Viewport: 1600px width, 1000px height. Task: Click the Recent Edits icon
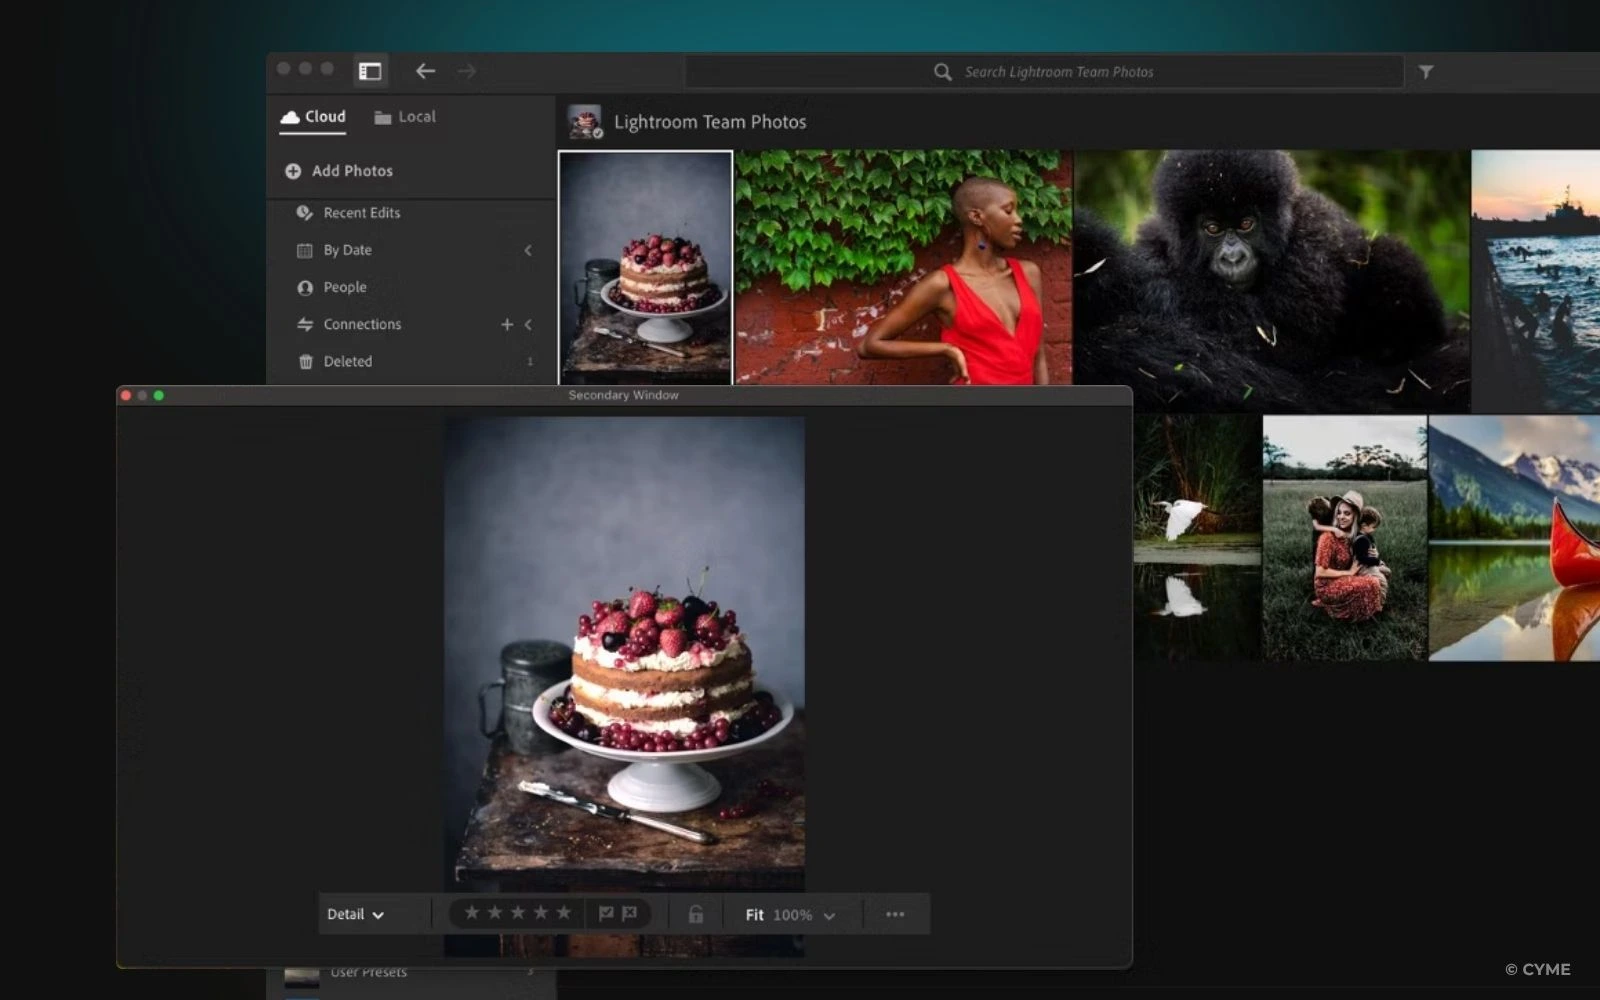click(305, 213)
